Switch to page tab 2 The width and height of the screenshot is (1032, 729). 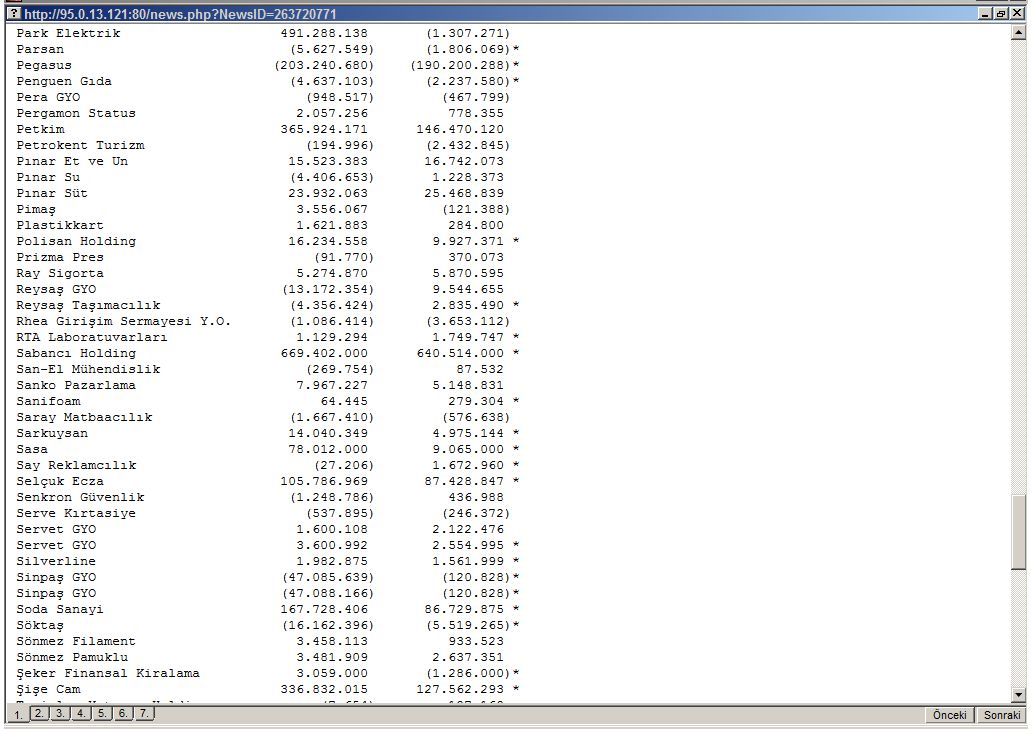(39, 713)
